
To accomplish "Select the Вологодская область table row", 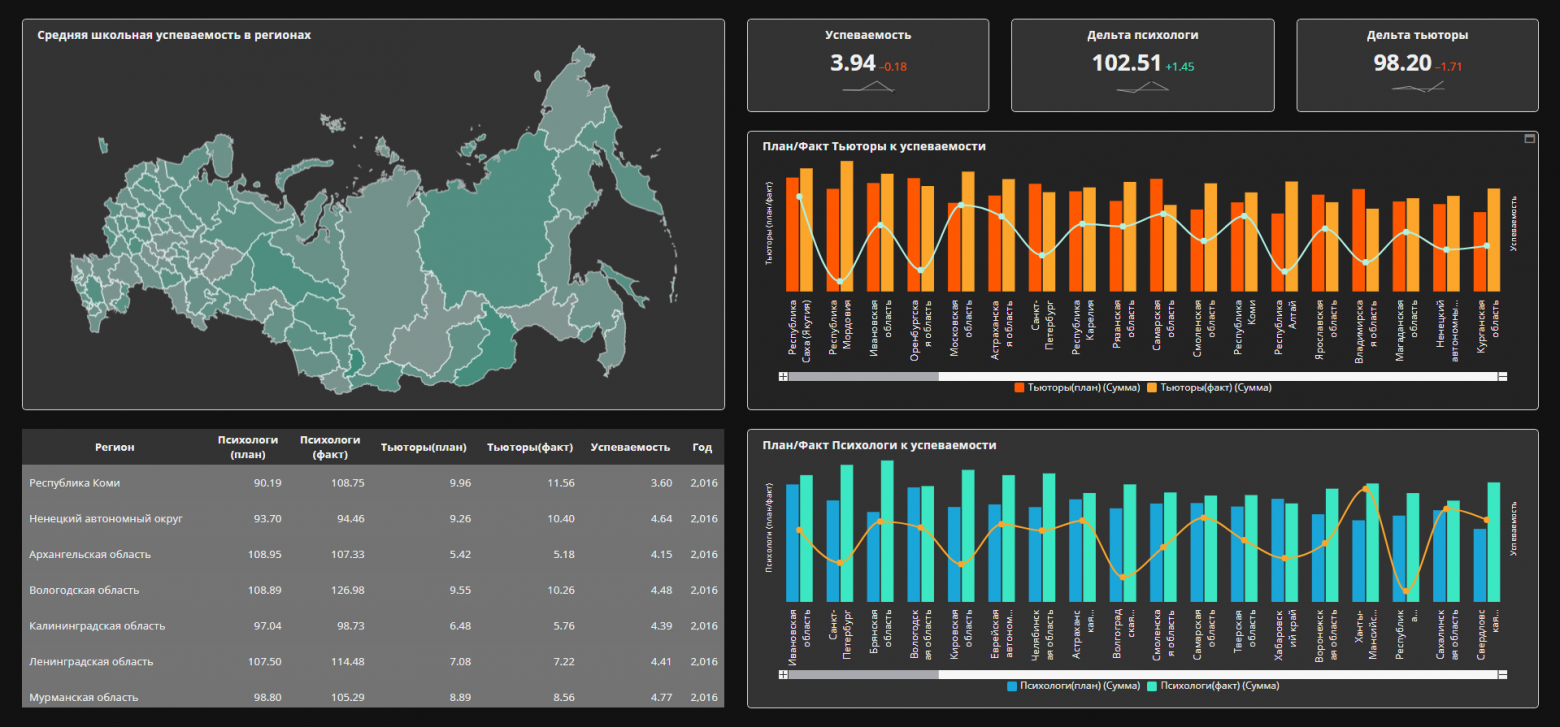I will pyautogui.click(x=372, y=590).
